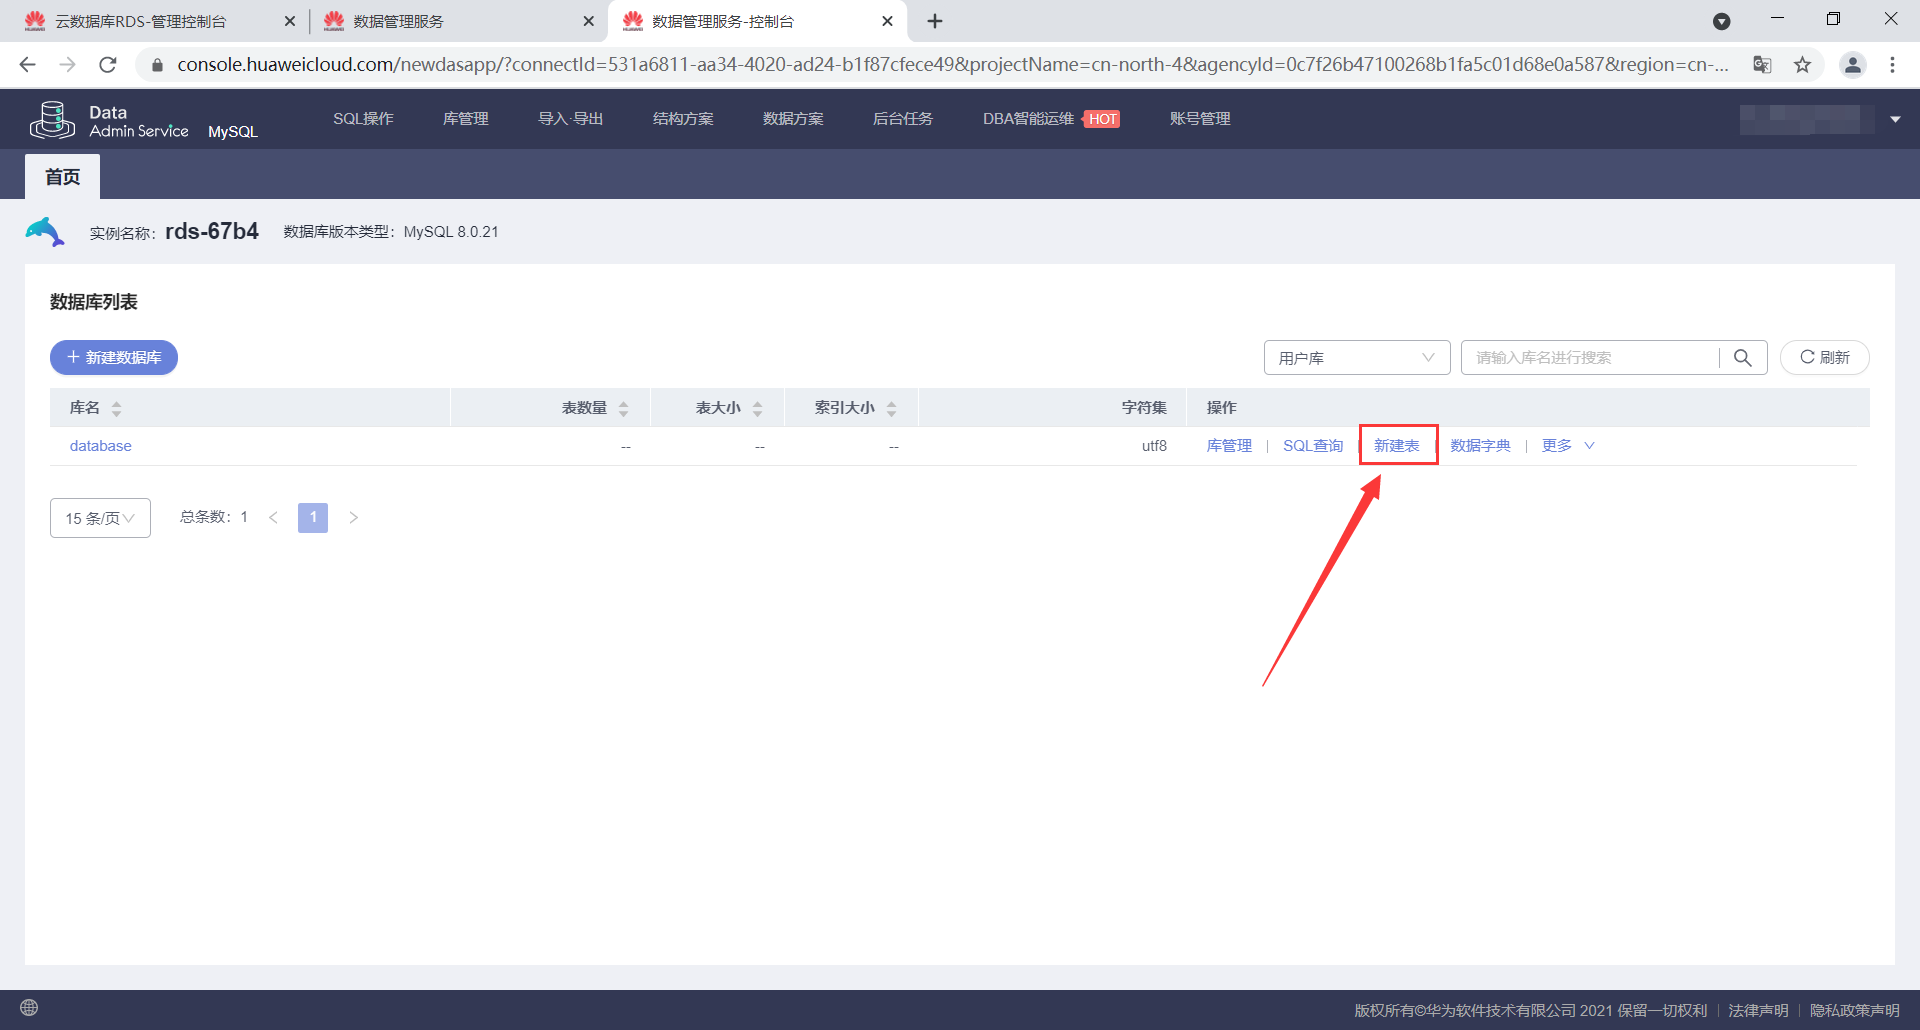Click 数据字典 link in database row
Image resolution: width=1920 pixels, height=1030 pixels.
click(1481, 446)
